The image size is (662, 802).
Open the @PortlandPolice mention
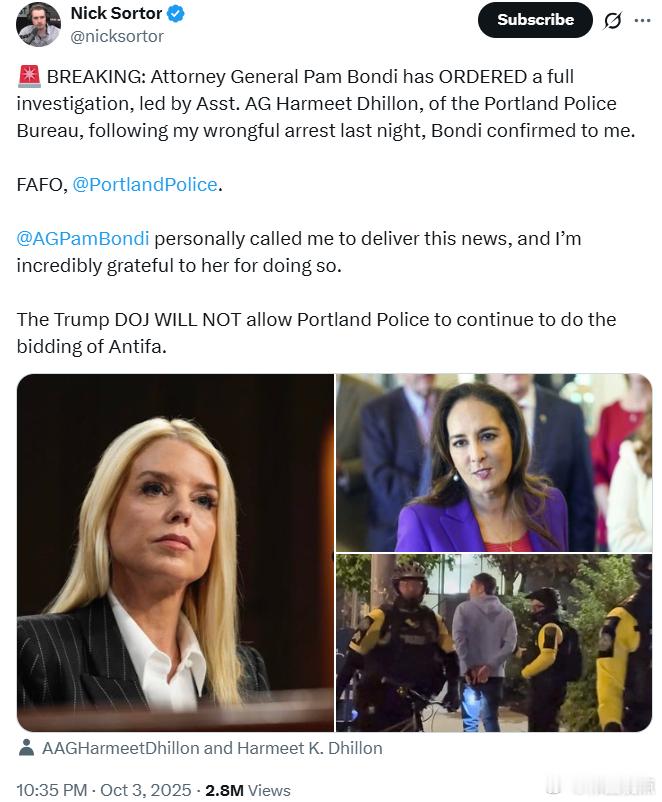(x=145, y=184)
